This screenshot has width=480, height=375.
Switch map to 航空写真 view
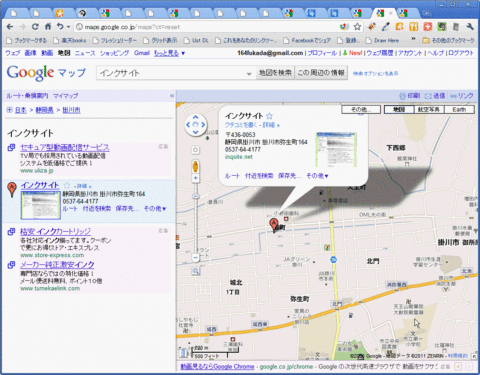pyautogui.click(x=428, y=110)
